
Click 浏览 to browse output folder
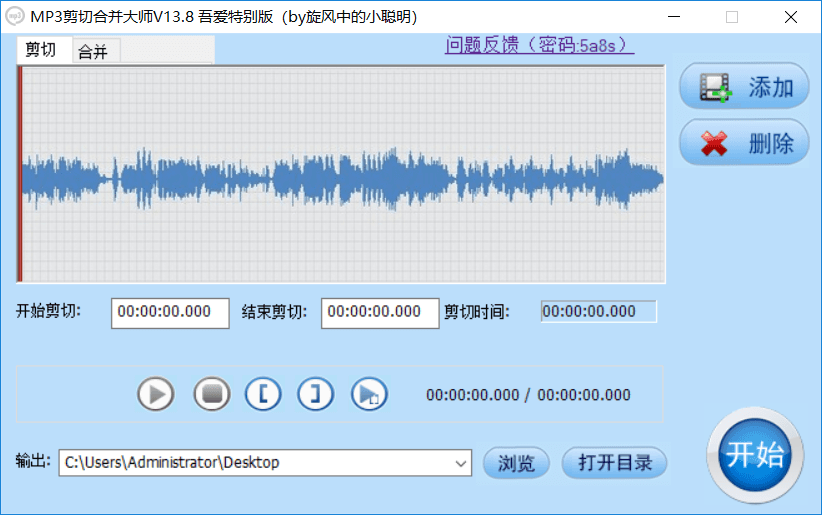tap(517, 463)
